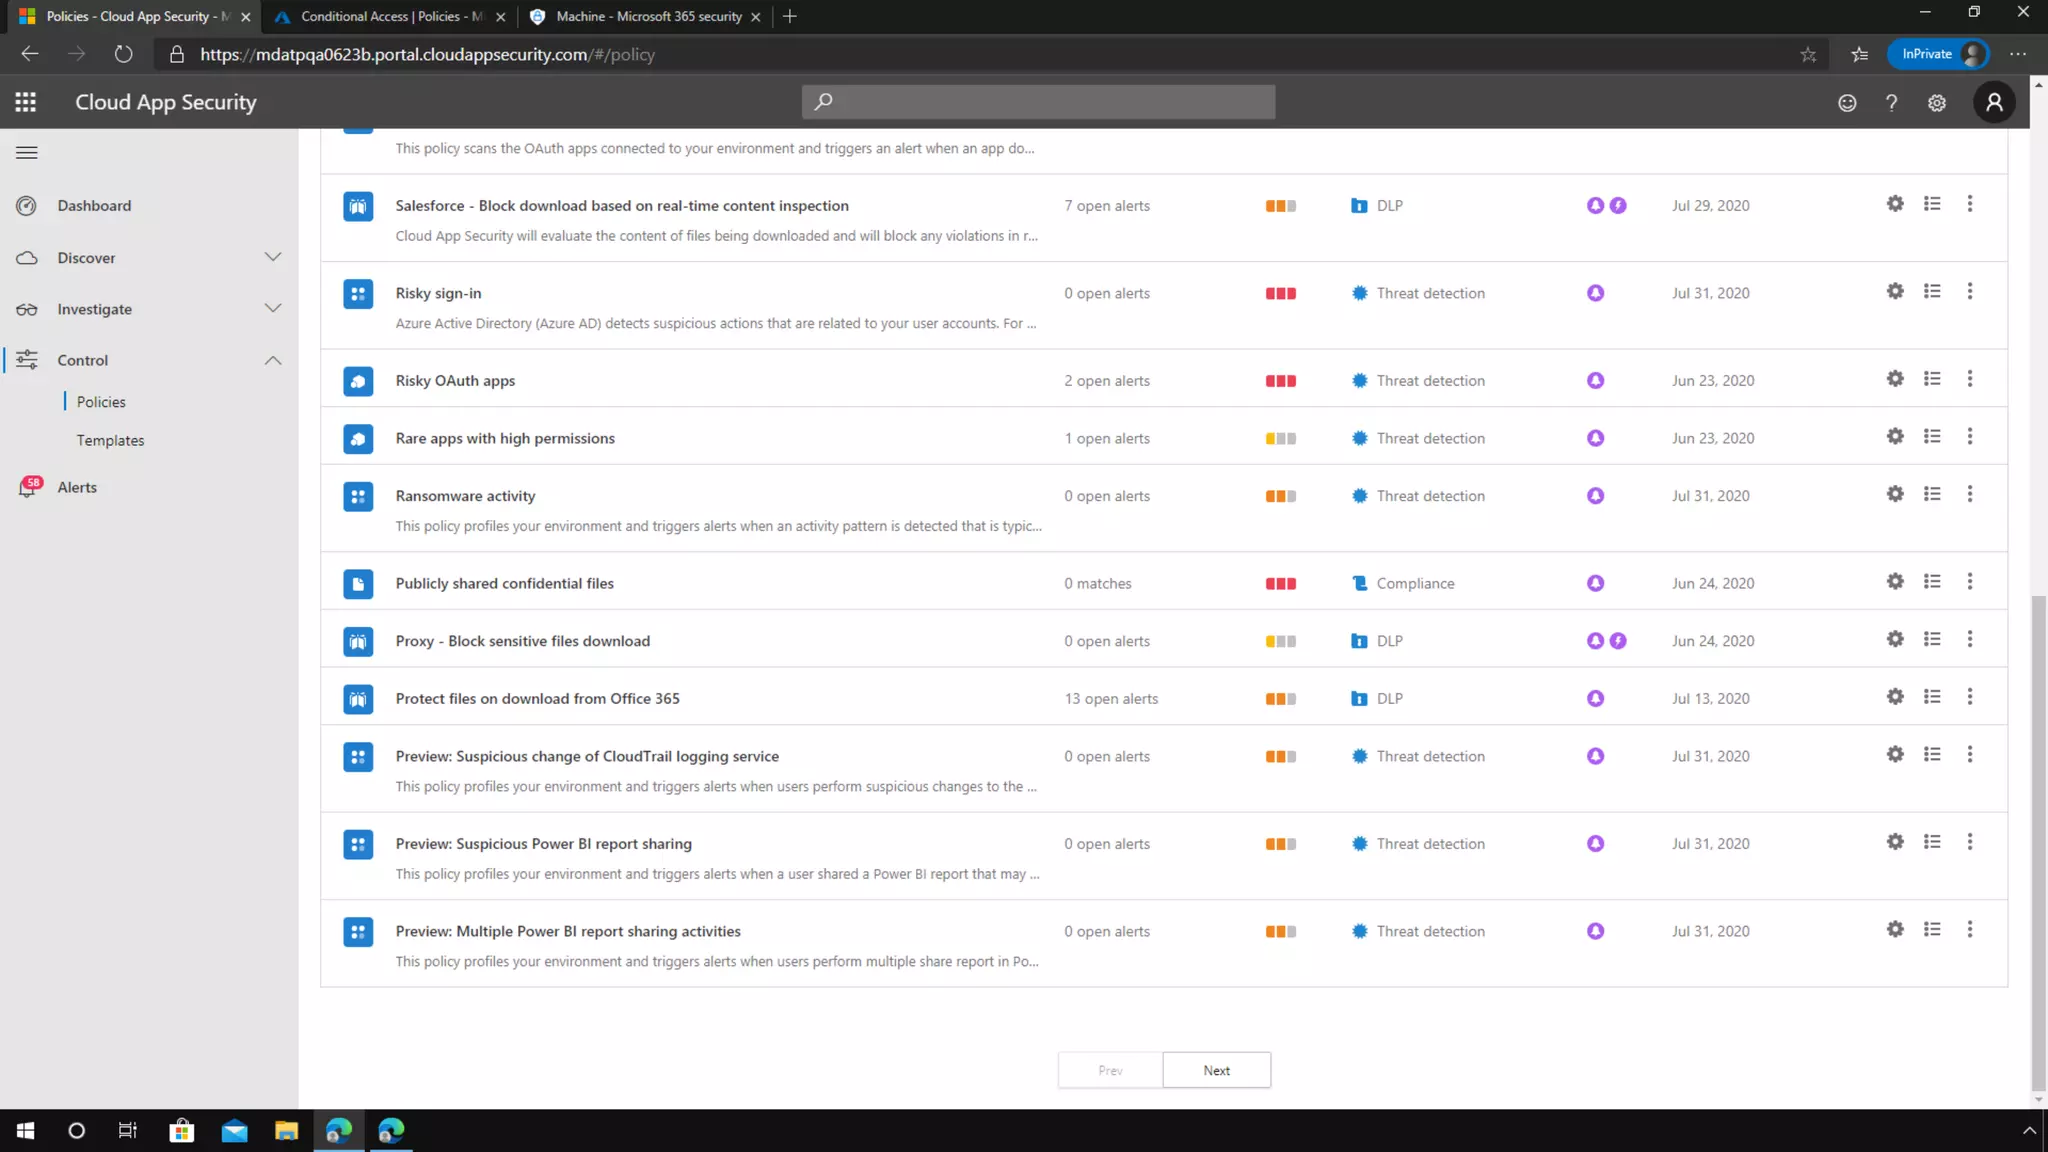Open File Explorer on the taskbar
2048x1152 pixels.
287,1130
